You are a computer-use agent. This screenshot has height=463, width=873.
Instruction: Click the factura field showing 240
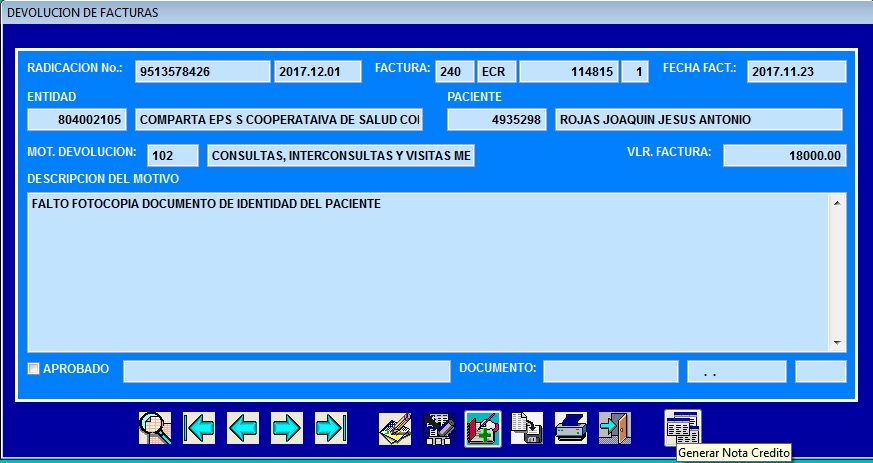pos(455,72)
